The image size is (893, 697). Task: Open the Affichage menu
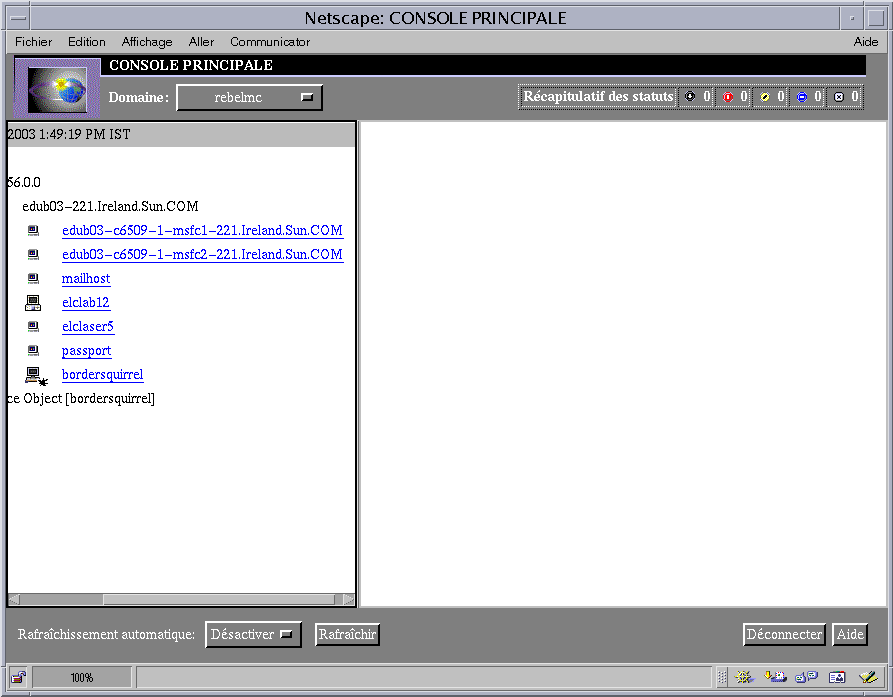coord(147,42)
